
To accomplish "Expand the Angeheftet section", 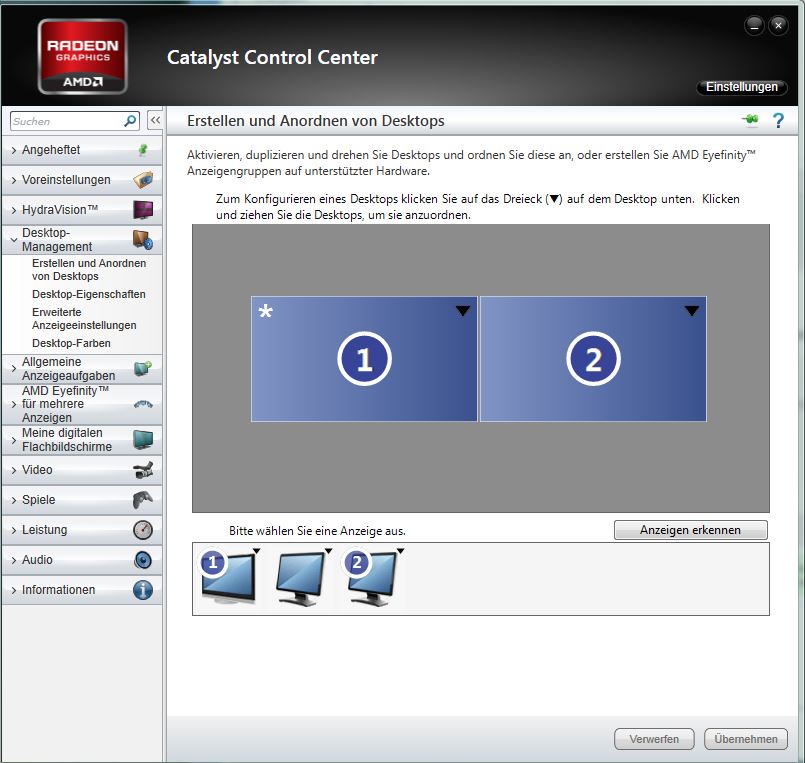I will [82, 150].
